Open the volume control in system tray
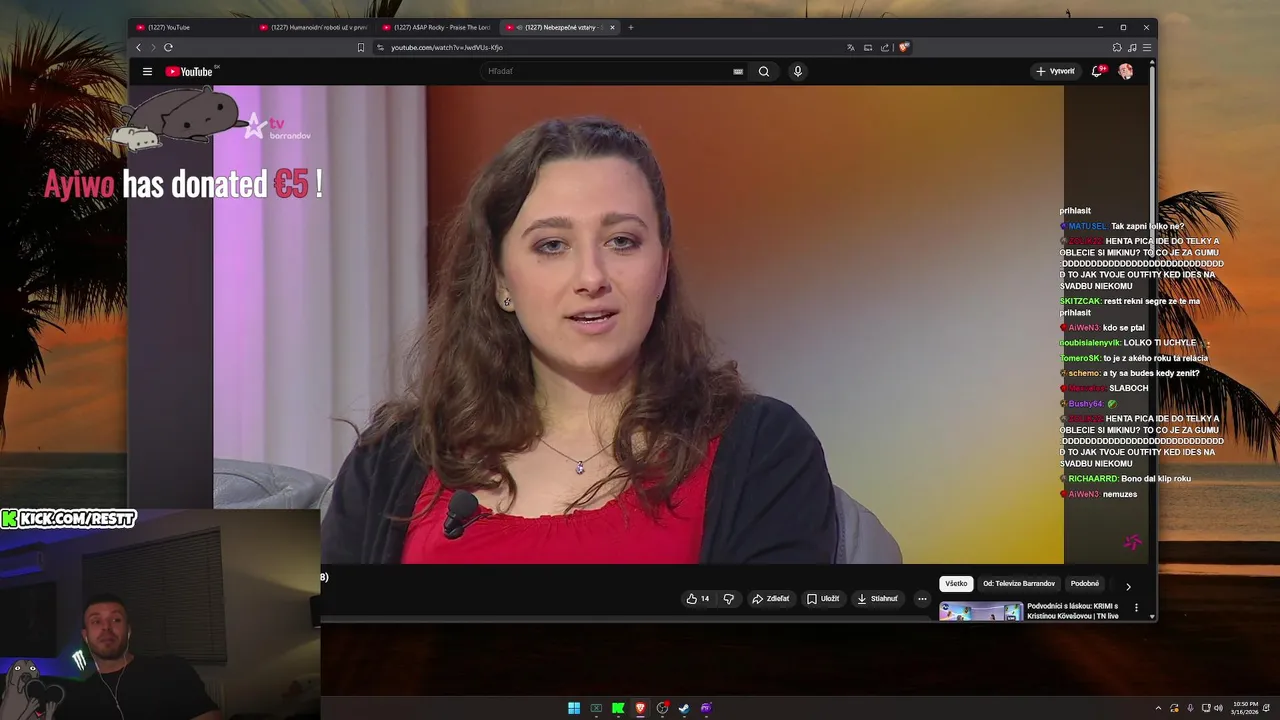The width and height of the screenshot is (1280, 720). pyautogui.click(x=1218, y=708)
